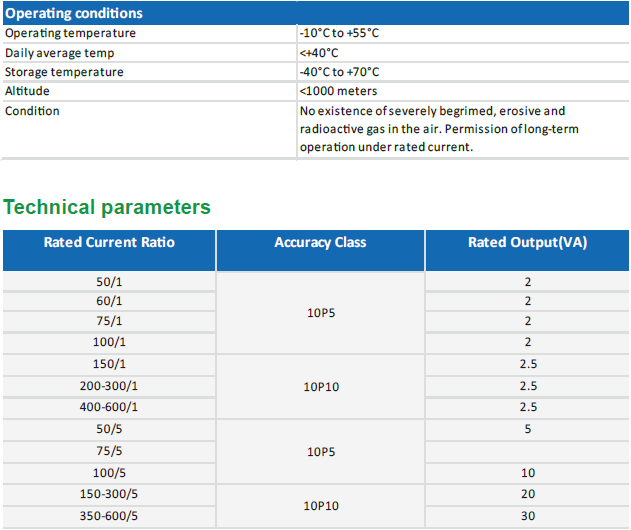Select the -40°C to +70°C value
Viewport: 631px width, 530px height.
pyautogui.click(x=339, y=72)
